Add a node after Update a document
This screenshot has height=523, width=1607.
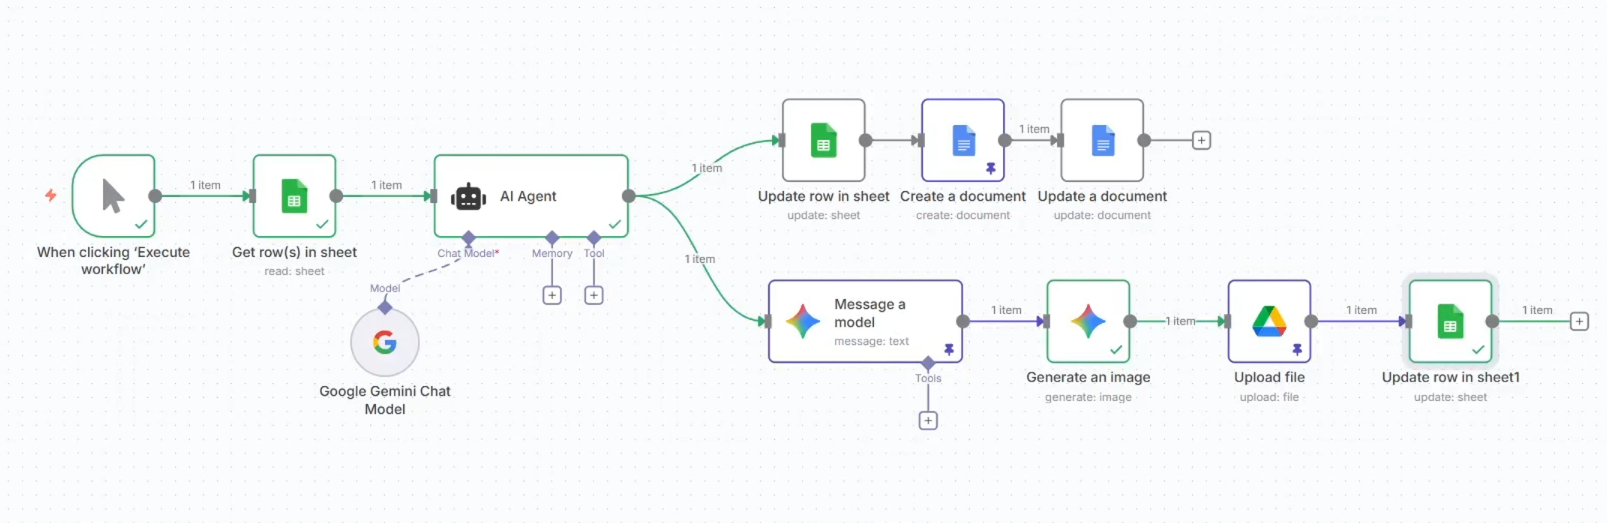[1202, 140]
